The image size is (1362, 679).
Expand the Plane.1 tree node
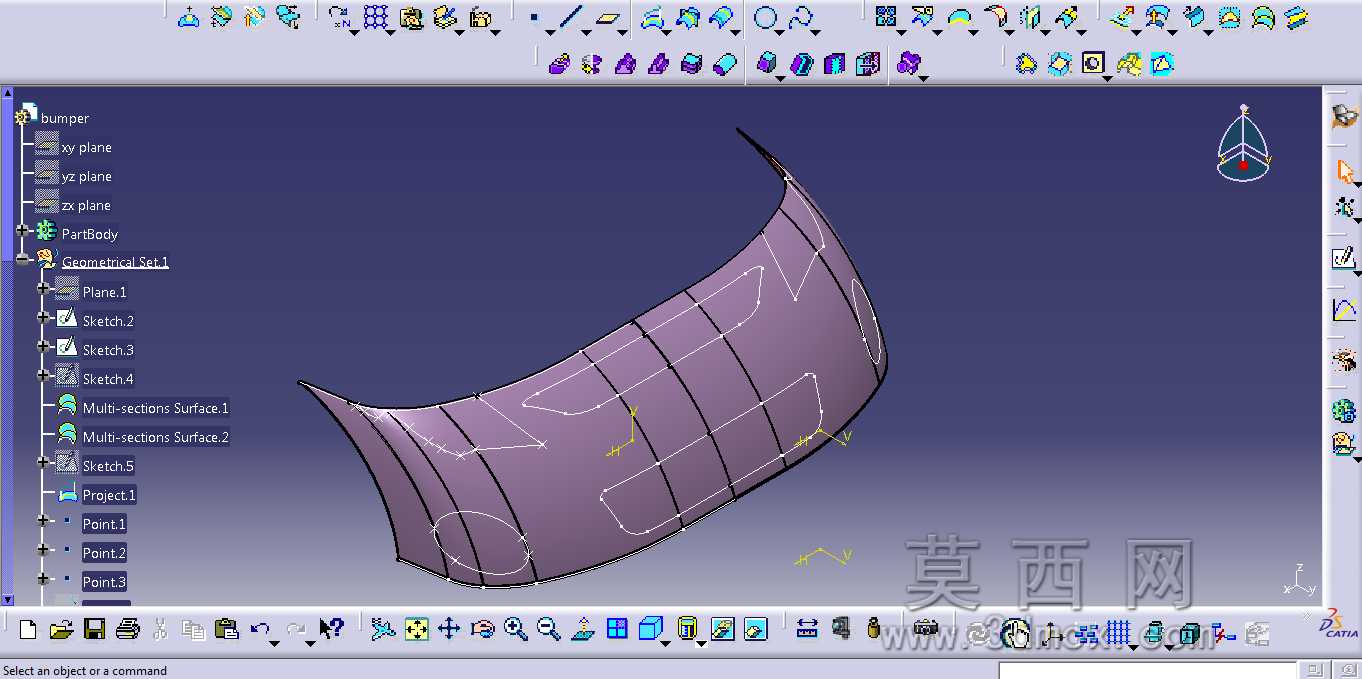[43, 290]
